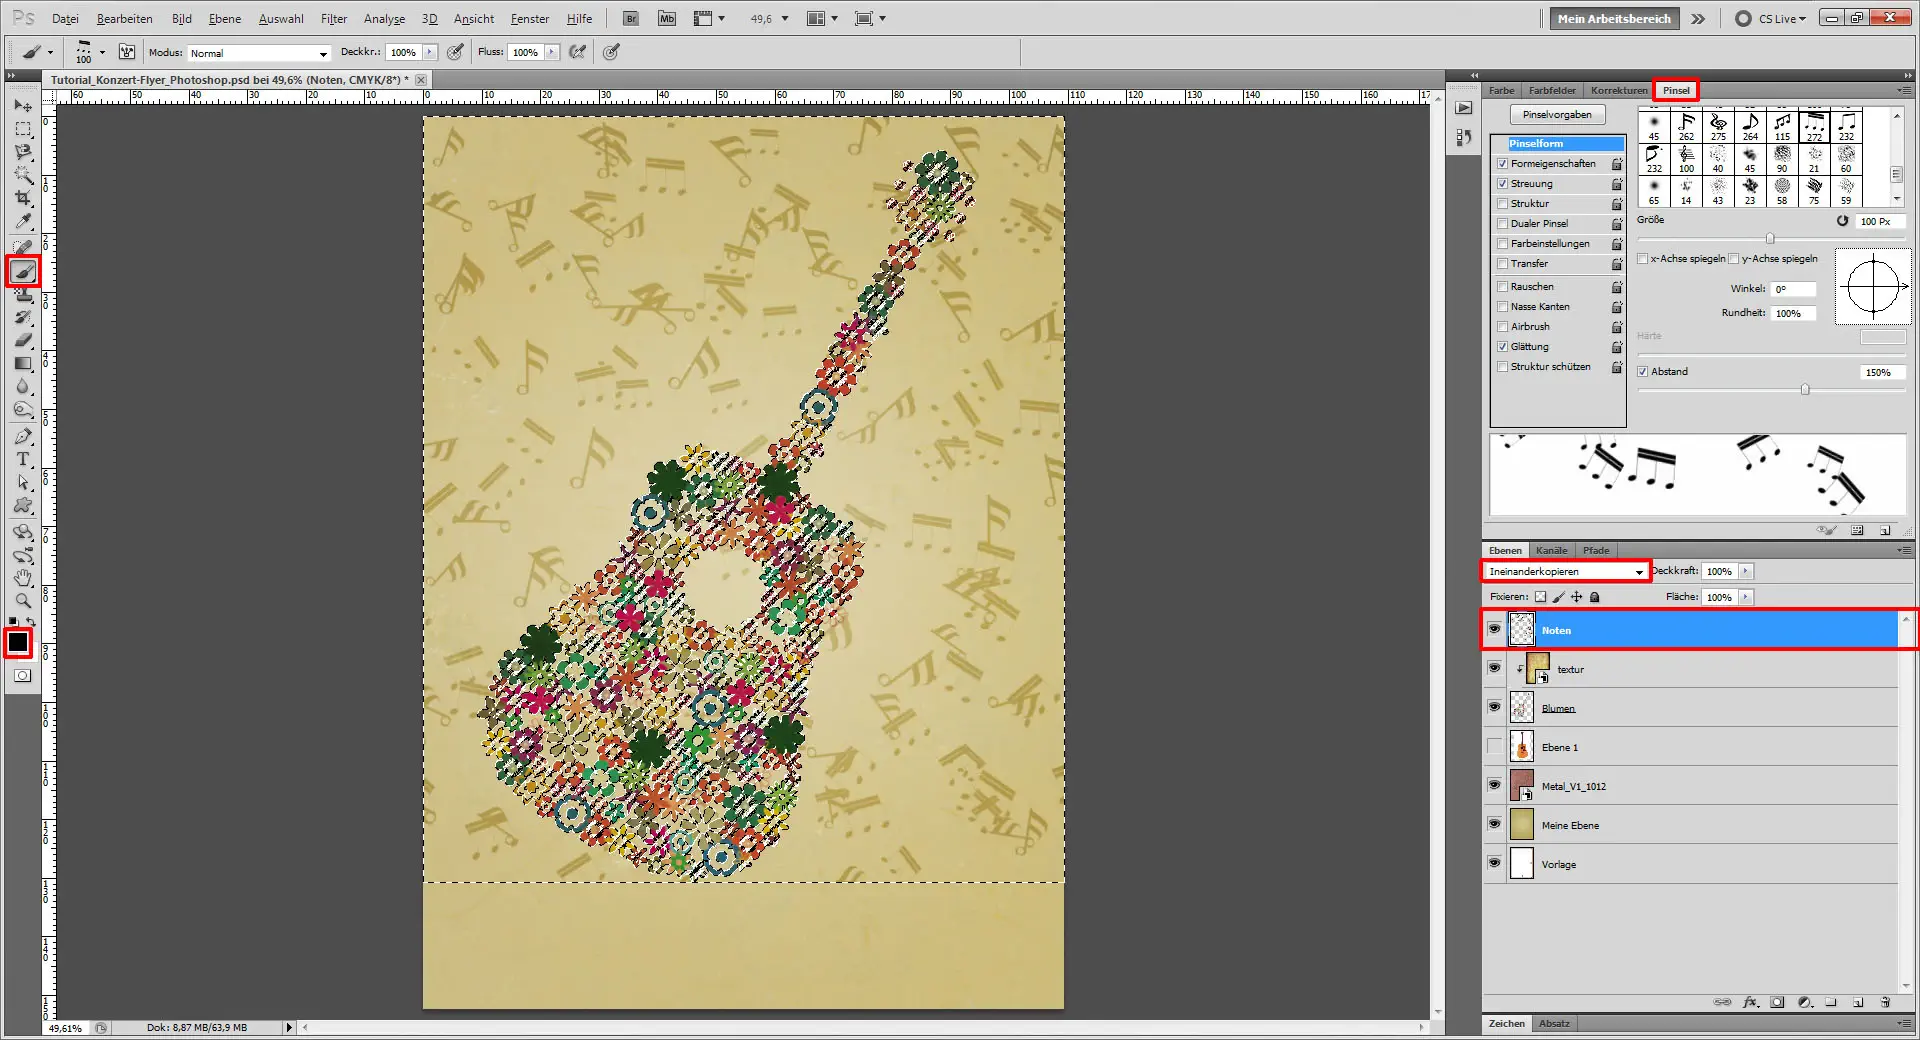Screen dimensions: 1920x1040
Task: Select the Clone Stamp tool
Action: (x=22, y=295)
